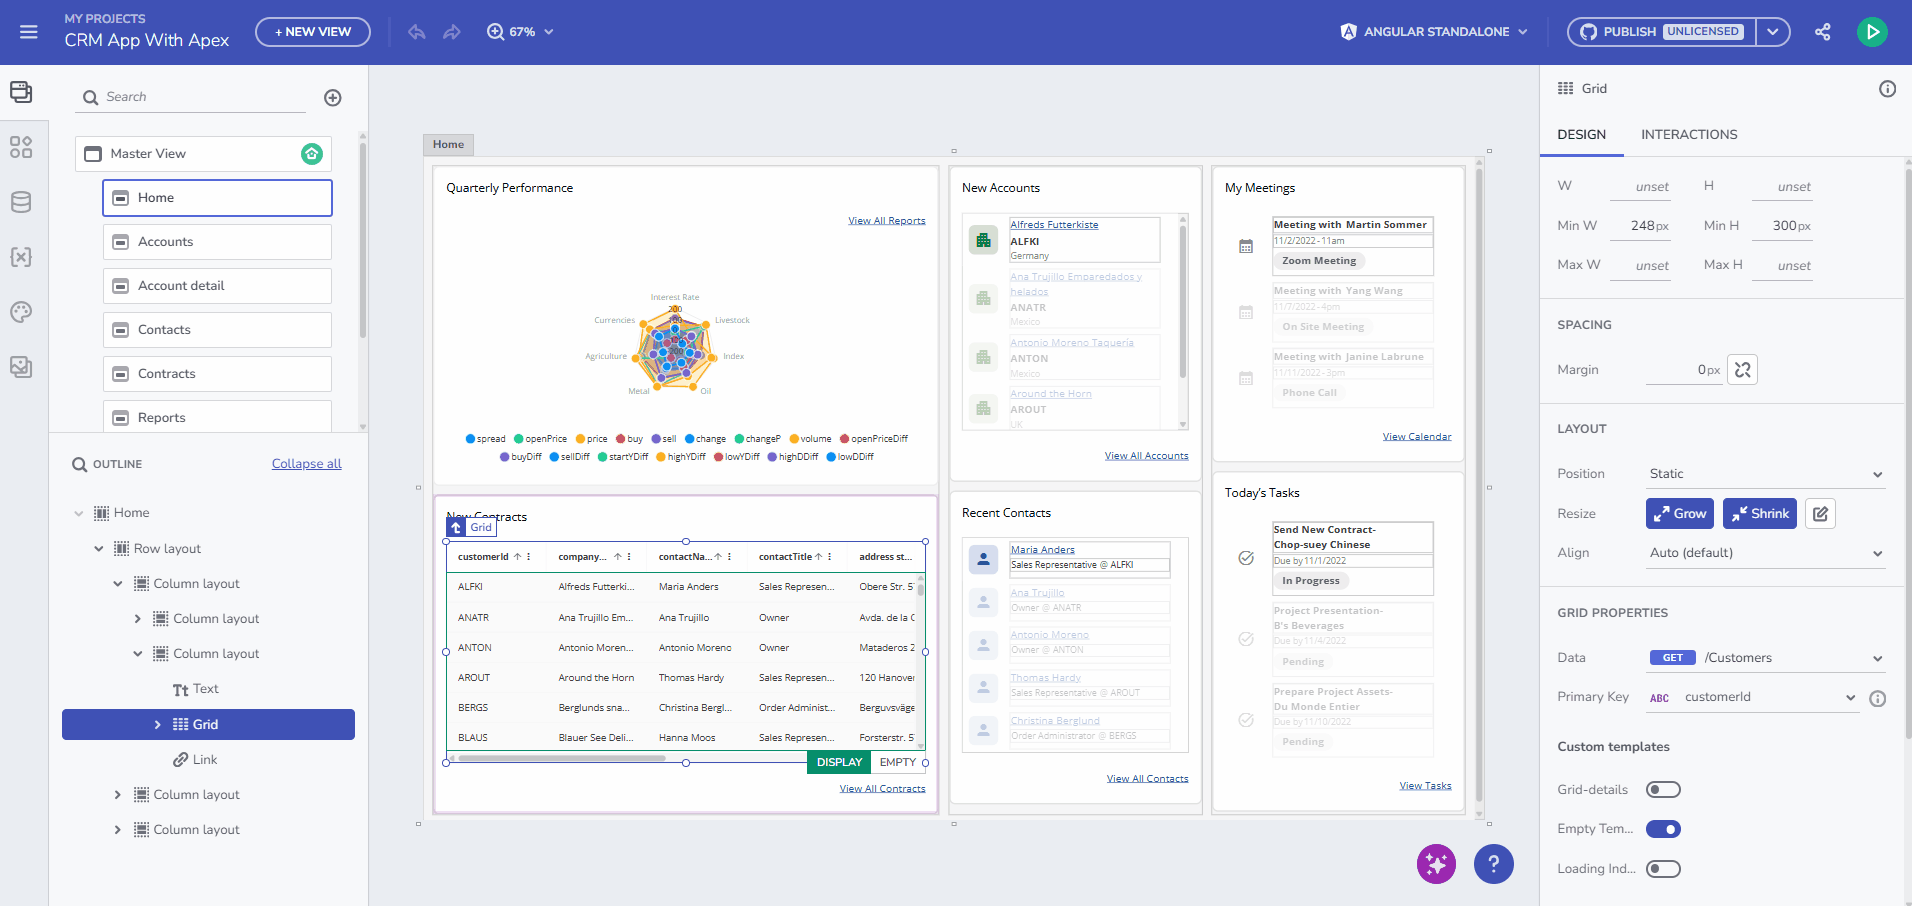Turn on the Loading Indicator toggle
Image resolution: width=1912 pixels, height=906 pixels.
click(x=1663, y=869)
